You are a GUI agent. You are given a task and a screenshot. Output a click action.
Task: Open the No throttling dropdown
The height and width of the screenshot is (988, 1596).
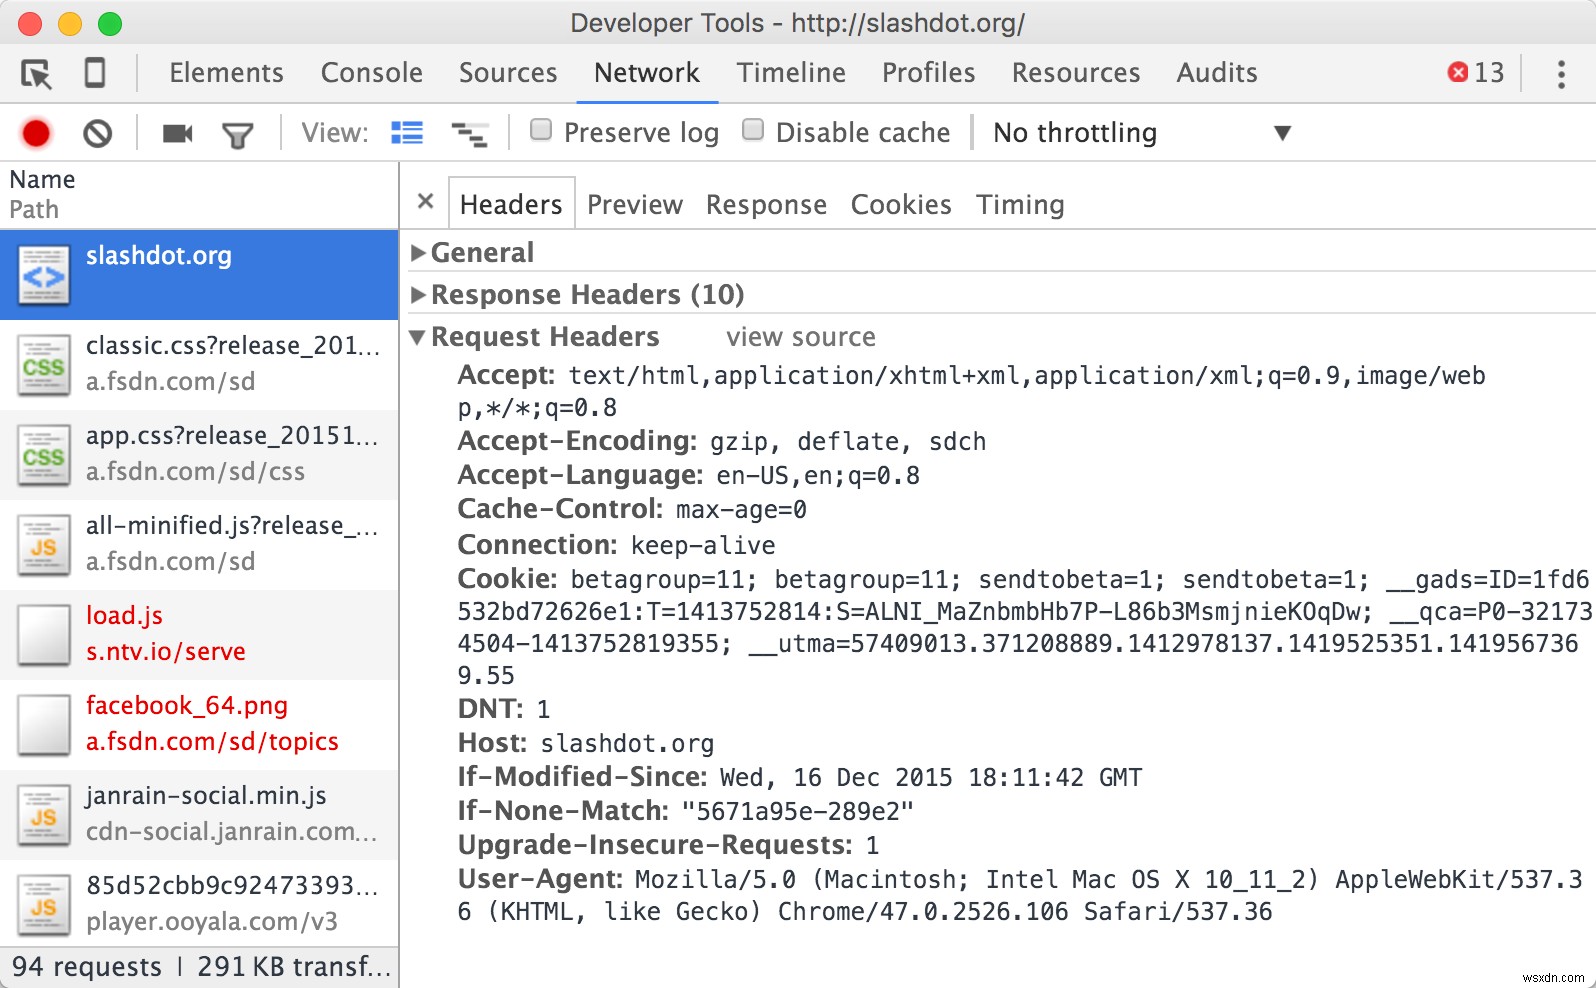pos(1141,133)
